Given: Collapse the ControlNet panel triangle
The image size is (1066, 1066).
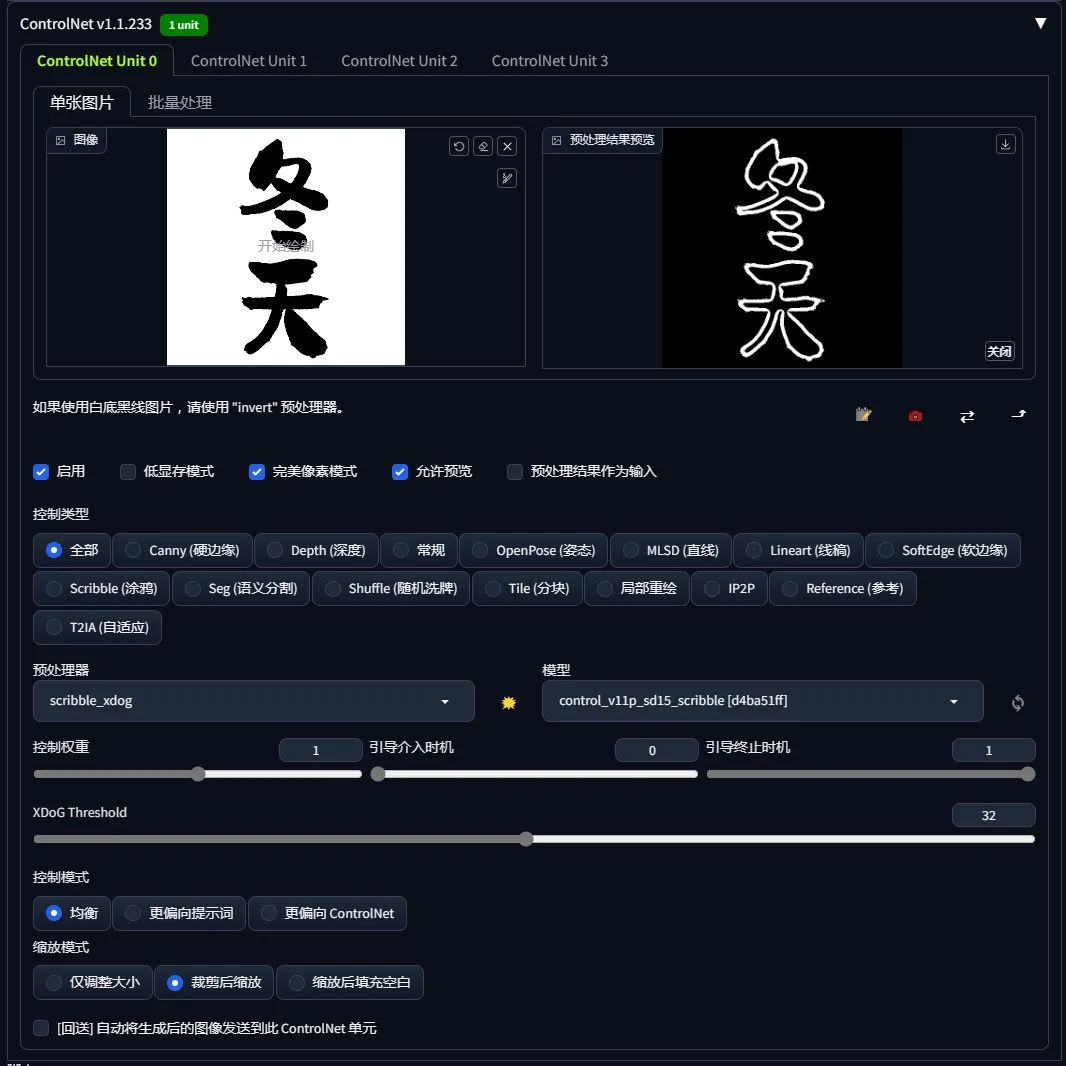Looking at the screenshot, I should (x=1040, y=24).
